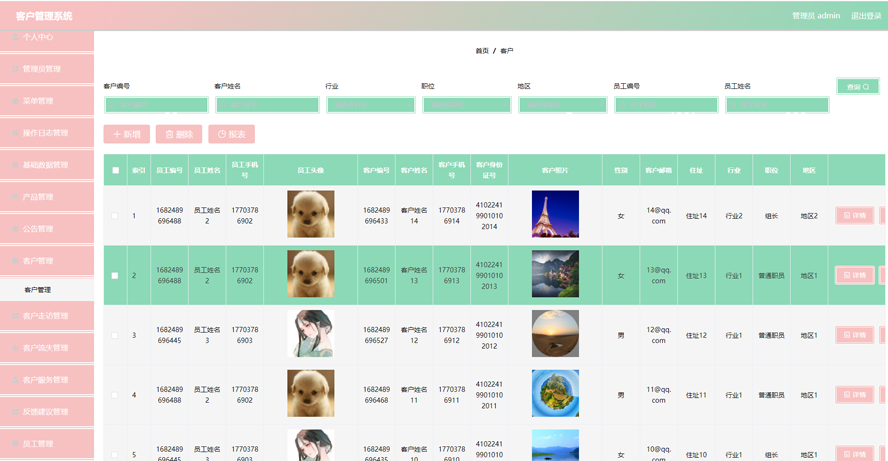Open the sunset sphere customer photo in row 3
Viewport: 888px width, 461px height.
pyautogui.click(x=555, y=333)
